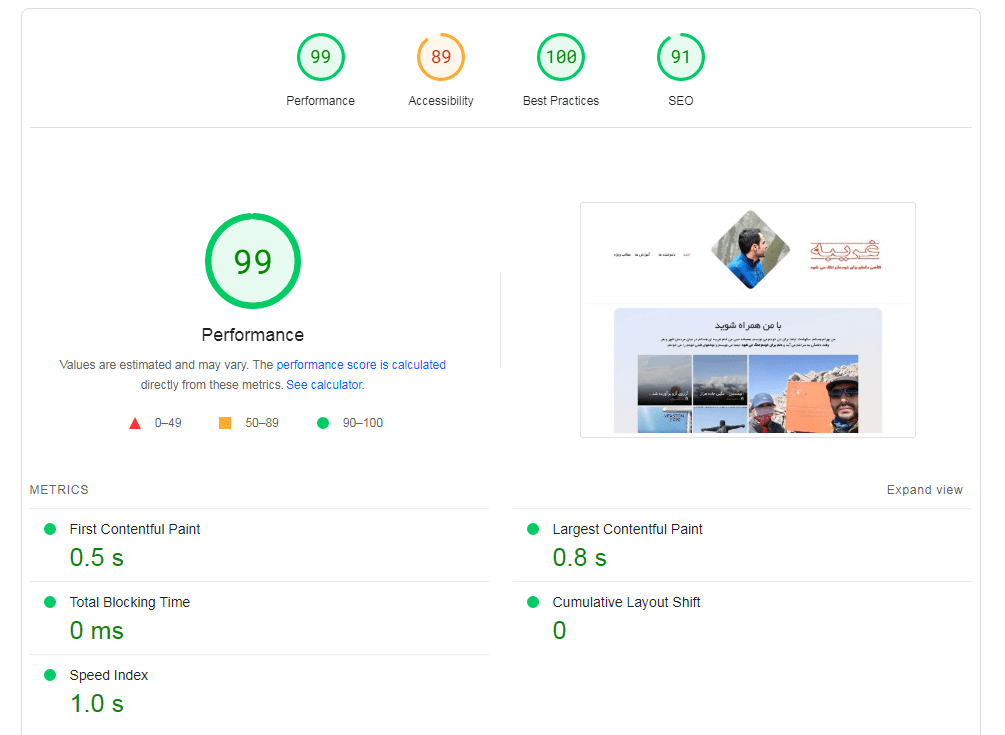Screen dimensions: 1005x735
Task: Open the performance score is calculated link
Action: (361, 364)
